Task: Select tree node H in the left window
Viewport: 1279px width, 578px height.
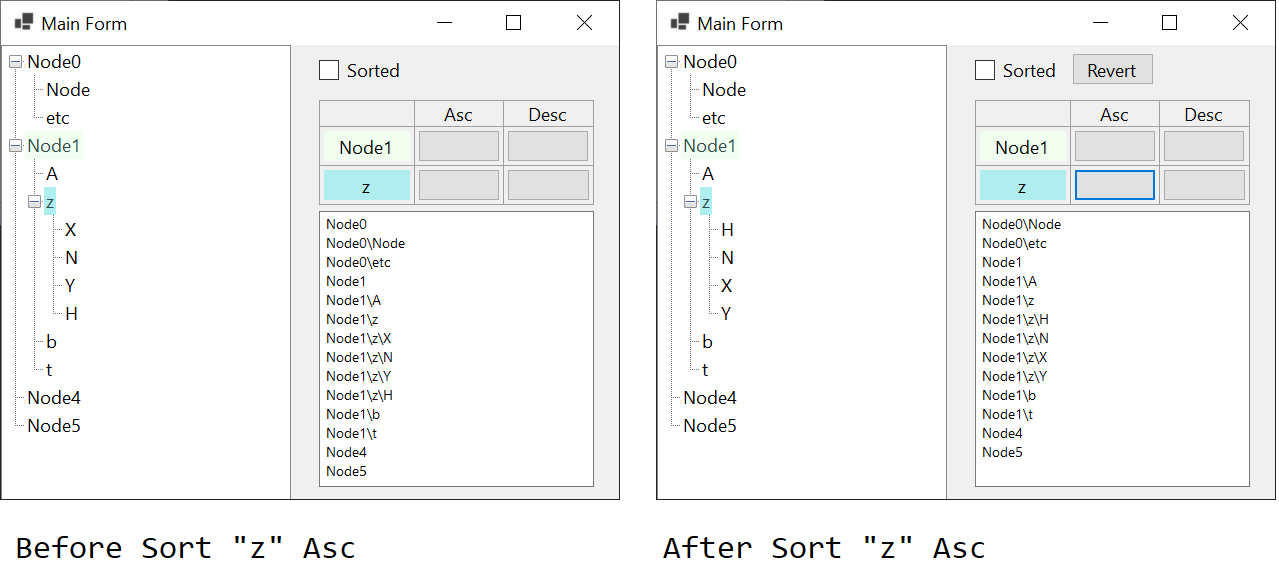Action: point(72,314)
